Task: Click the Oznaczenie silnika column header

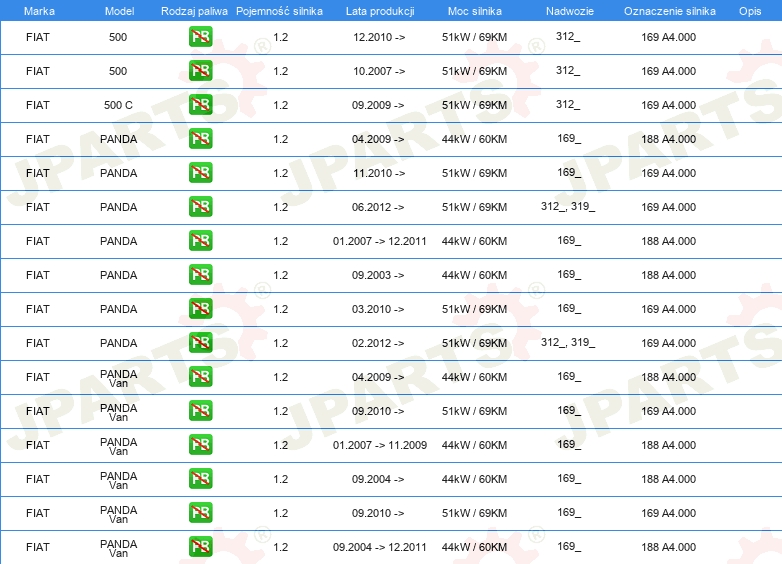Action: point(669,11)
